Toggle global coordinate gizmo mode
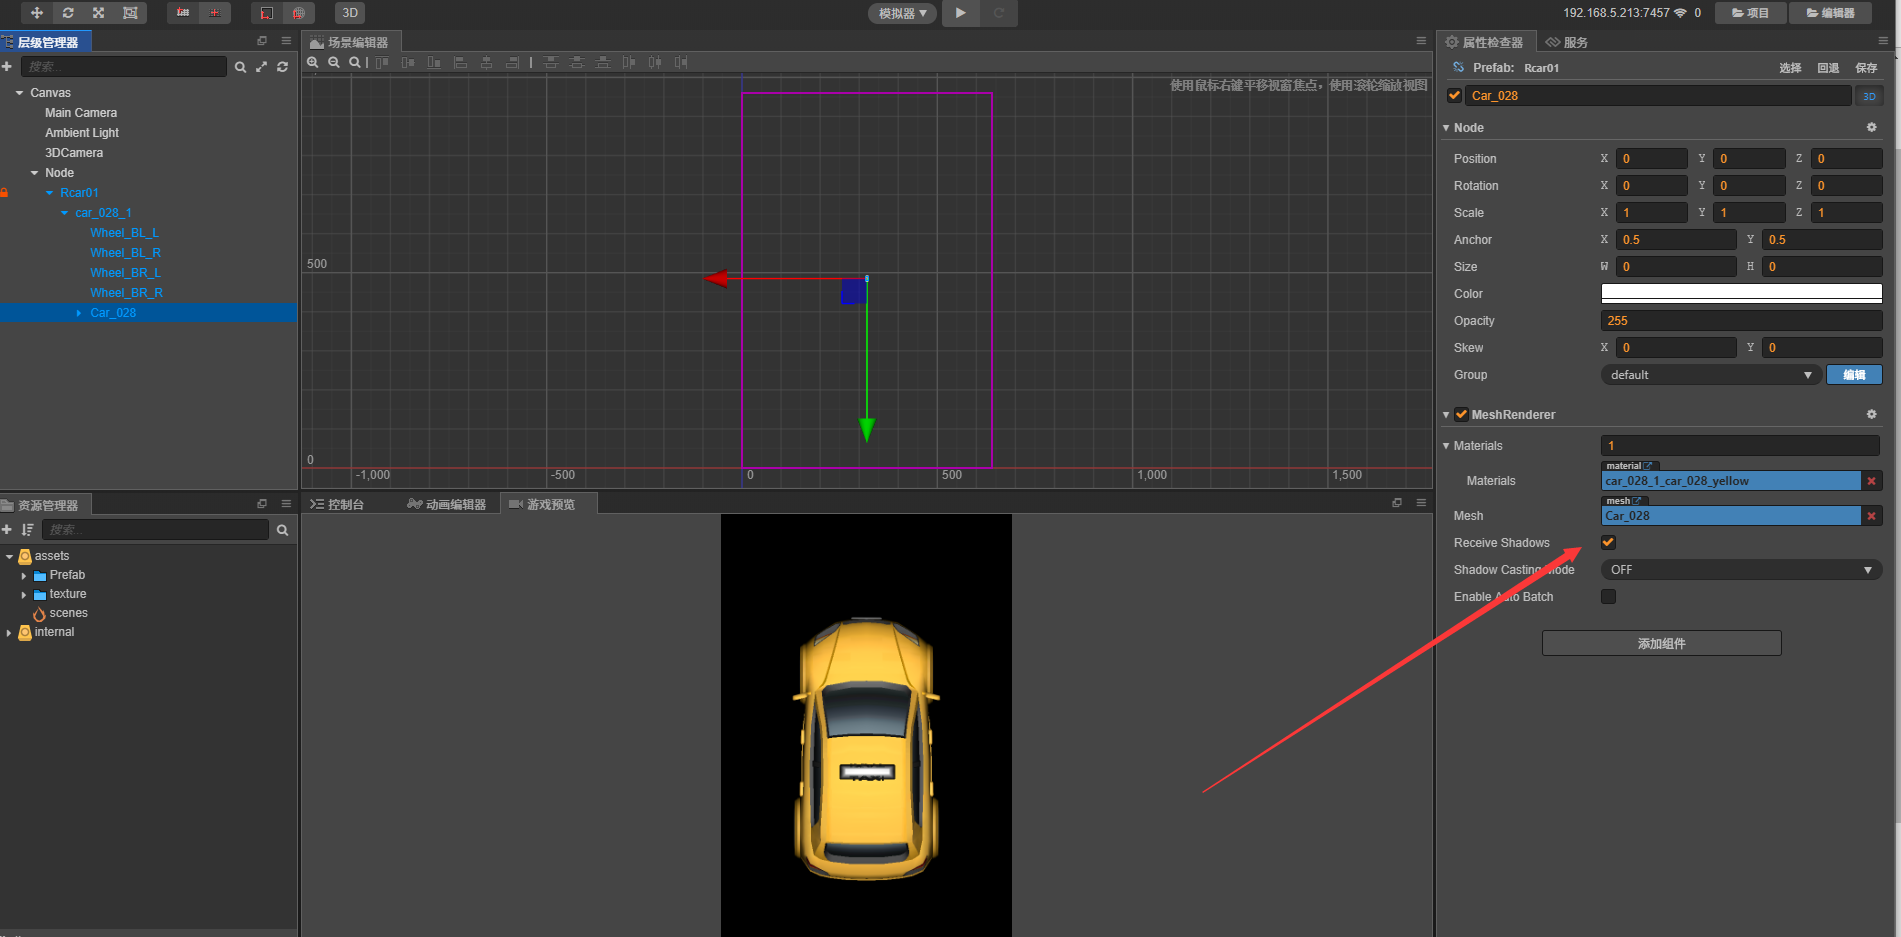 [x=298, y=13]
